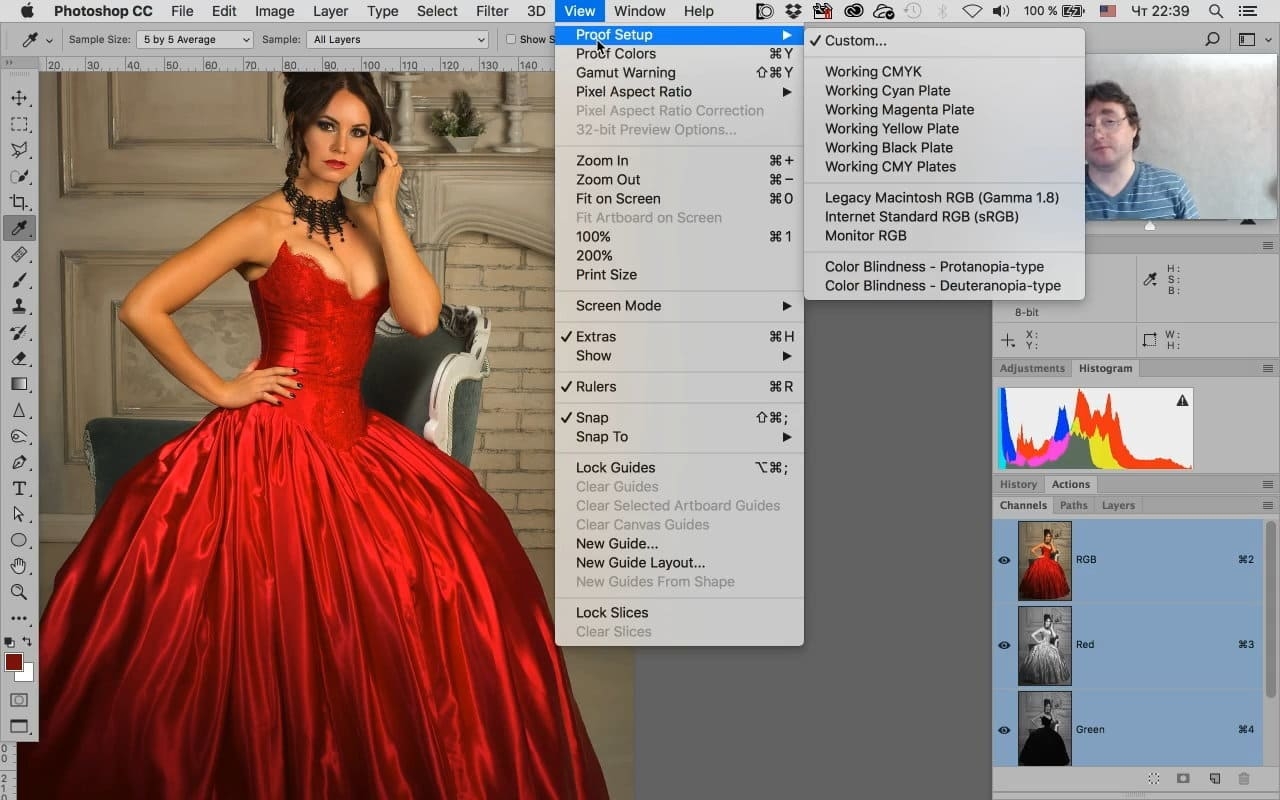Select the Zoom tool
Image resolution: width=1280 pixels, height=800 pixels.
click(19, 592)
